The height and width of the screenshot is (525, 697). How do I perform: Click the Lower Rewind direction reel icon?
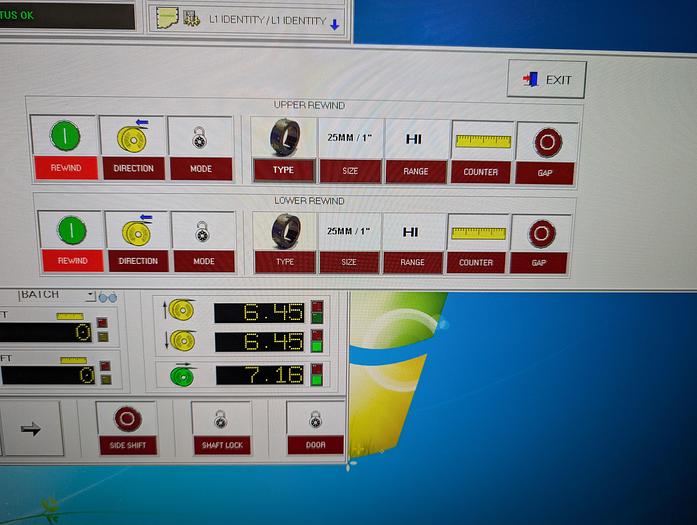click(x=137, y=232)
